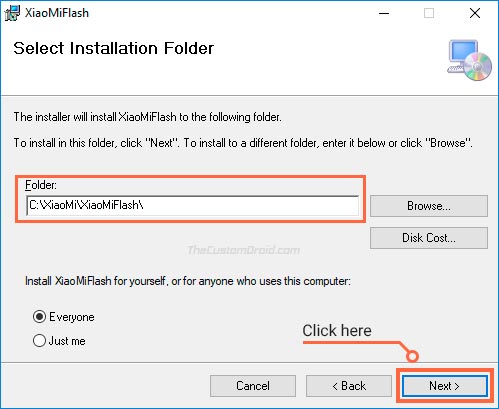
Task: Click the grayed-out maximize window button
Action: (x=429, y=13)
